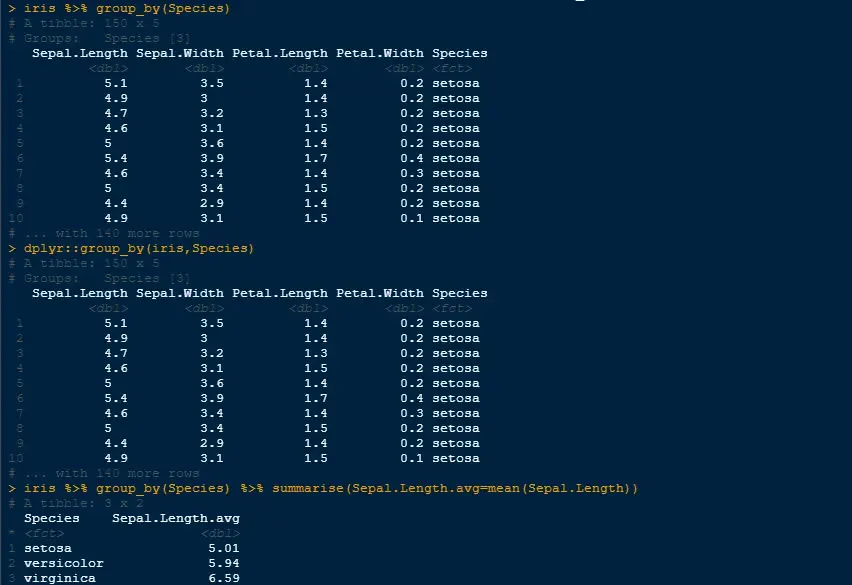Click 'Petal.Width' header in the first table
This screenshot has height=585, width=852.
(380, 53)
